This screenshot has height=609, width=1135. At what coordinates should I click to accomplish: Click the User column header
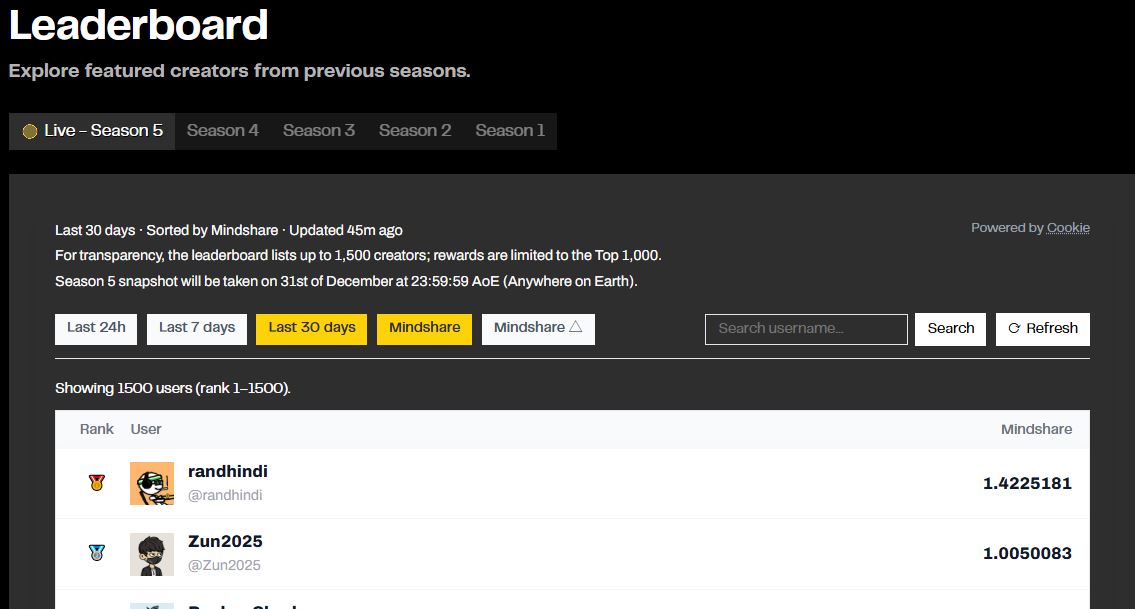click(x=145, y=429)
